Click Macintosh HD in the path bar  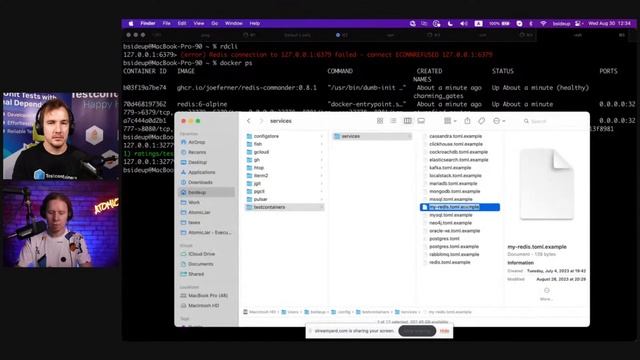[x=260, y=312]
